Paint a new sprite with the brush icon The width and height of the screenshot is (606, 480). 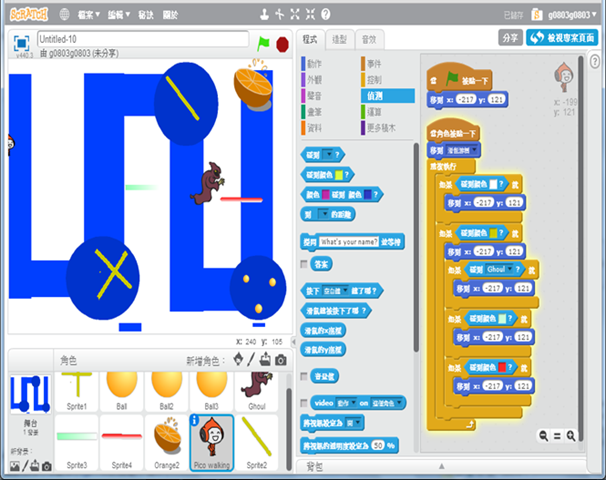[x=251, y=359]
